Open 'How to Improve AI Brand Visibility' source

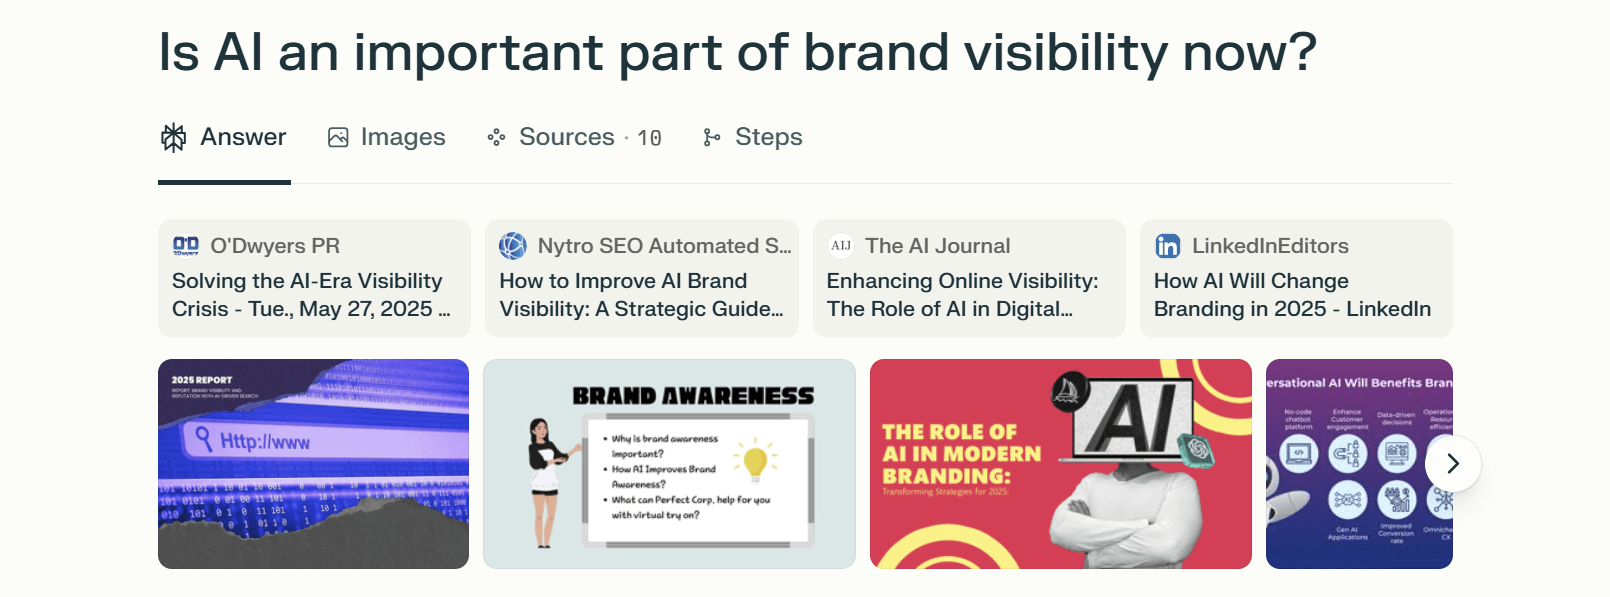coord(641,295)
